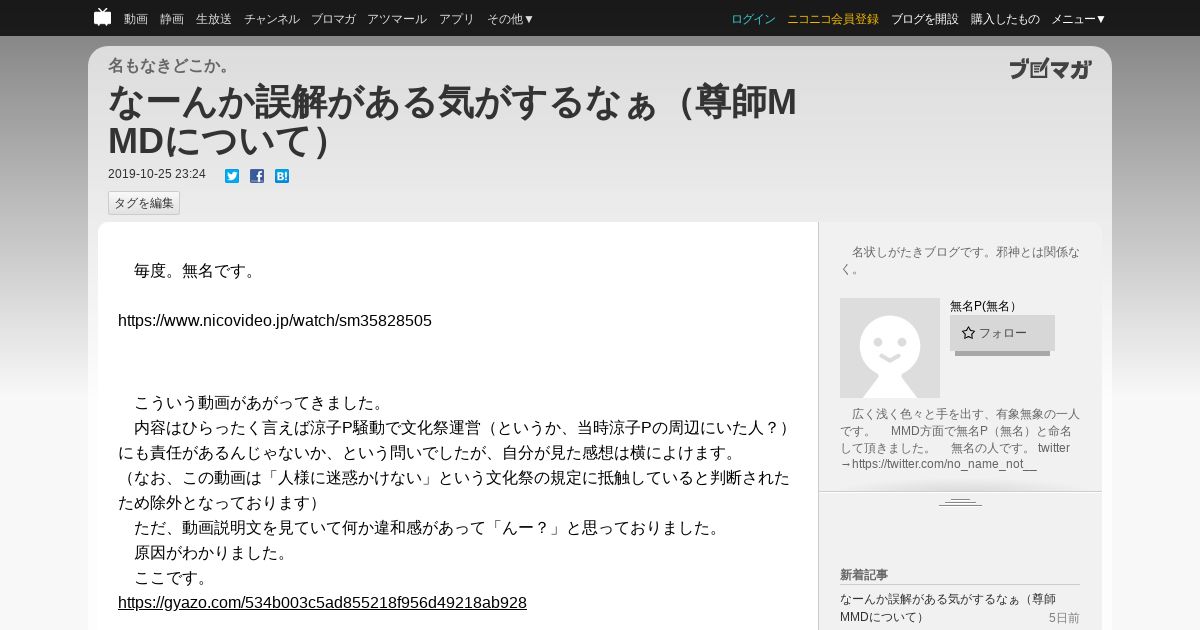
Task: Open the チャンネル menu item
Action: [x=272, y=19]
